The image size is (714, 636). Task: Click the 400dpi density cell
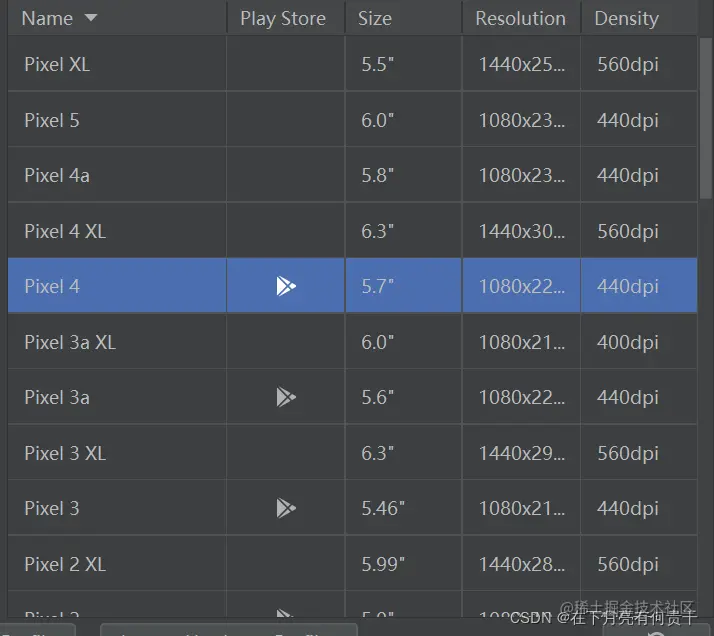coord(639,342)
